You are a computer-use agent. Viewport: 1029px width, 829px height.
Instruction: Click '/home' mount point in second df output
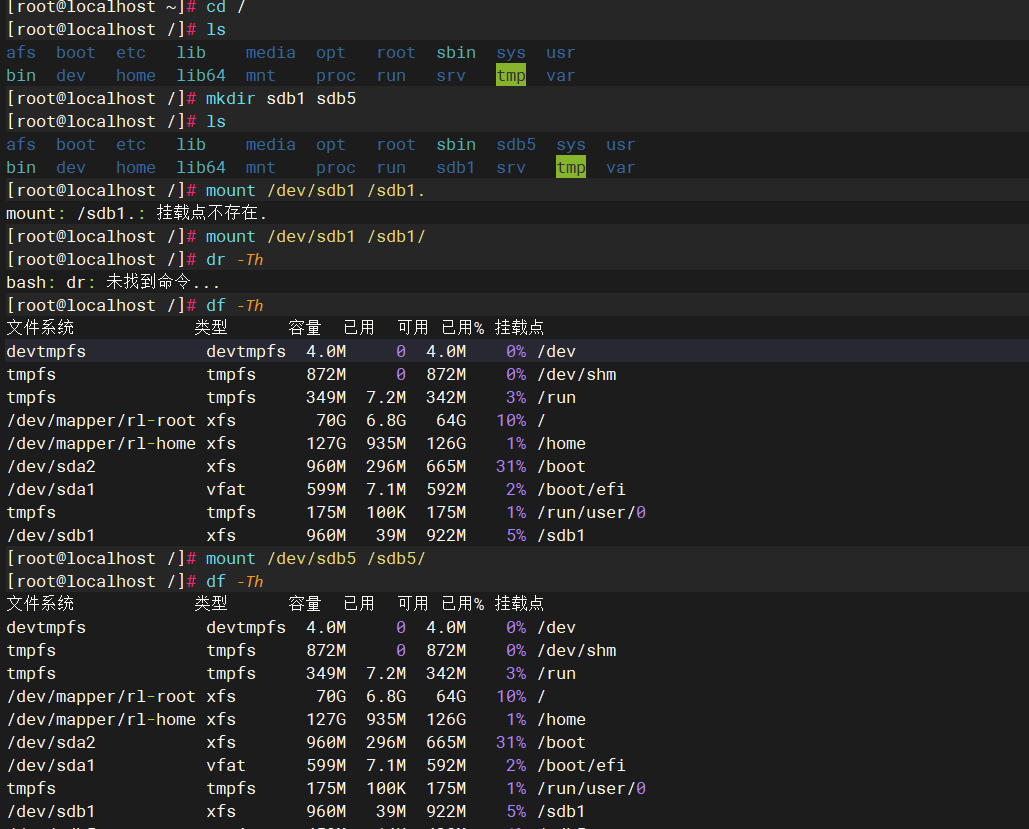click(x=561, y=719)
